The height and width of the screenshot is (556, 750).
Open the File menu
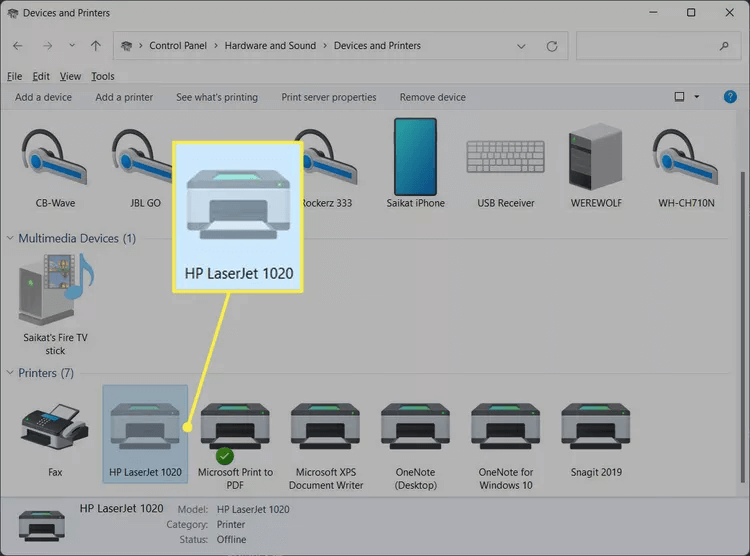pyautogui.click(x=14, y=76)
